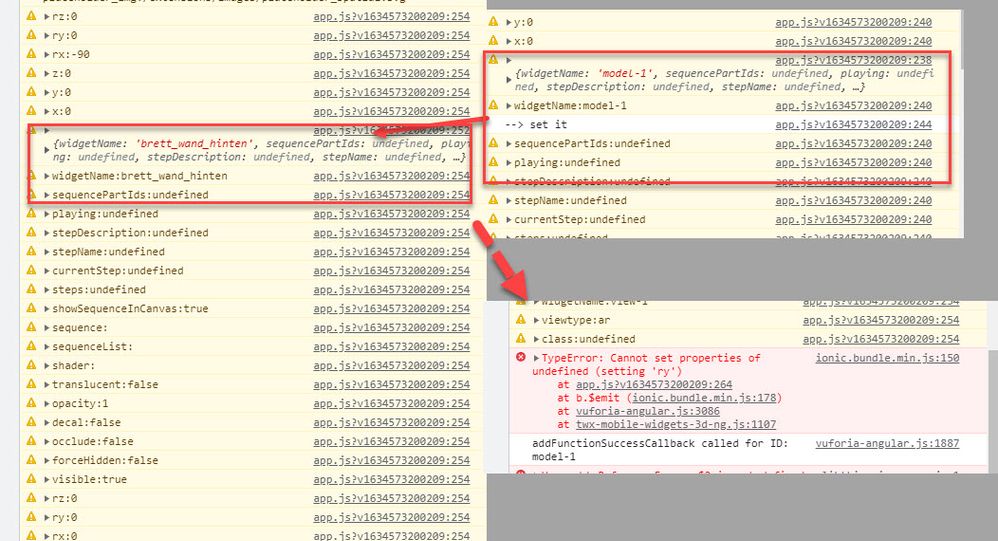Select the occlude:false log text
Screen dimensions: 998x541
tap(93, 441)
